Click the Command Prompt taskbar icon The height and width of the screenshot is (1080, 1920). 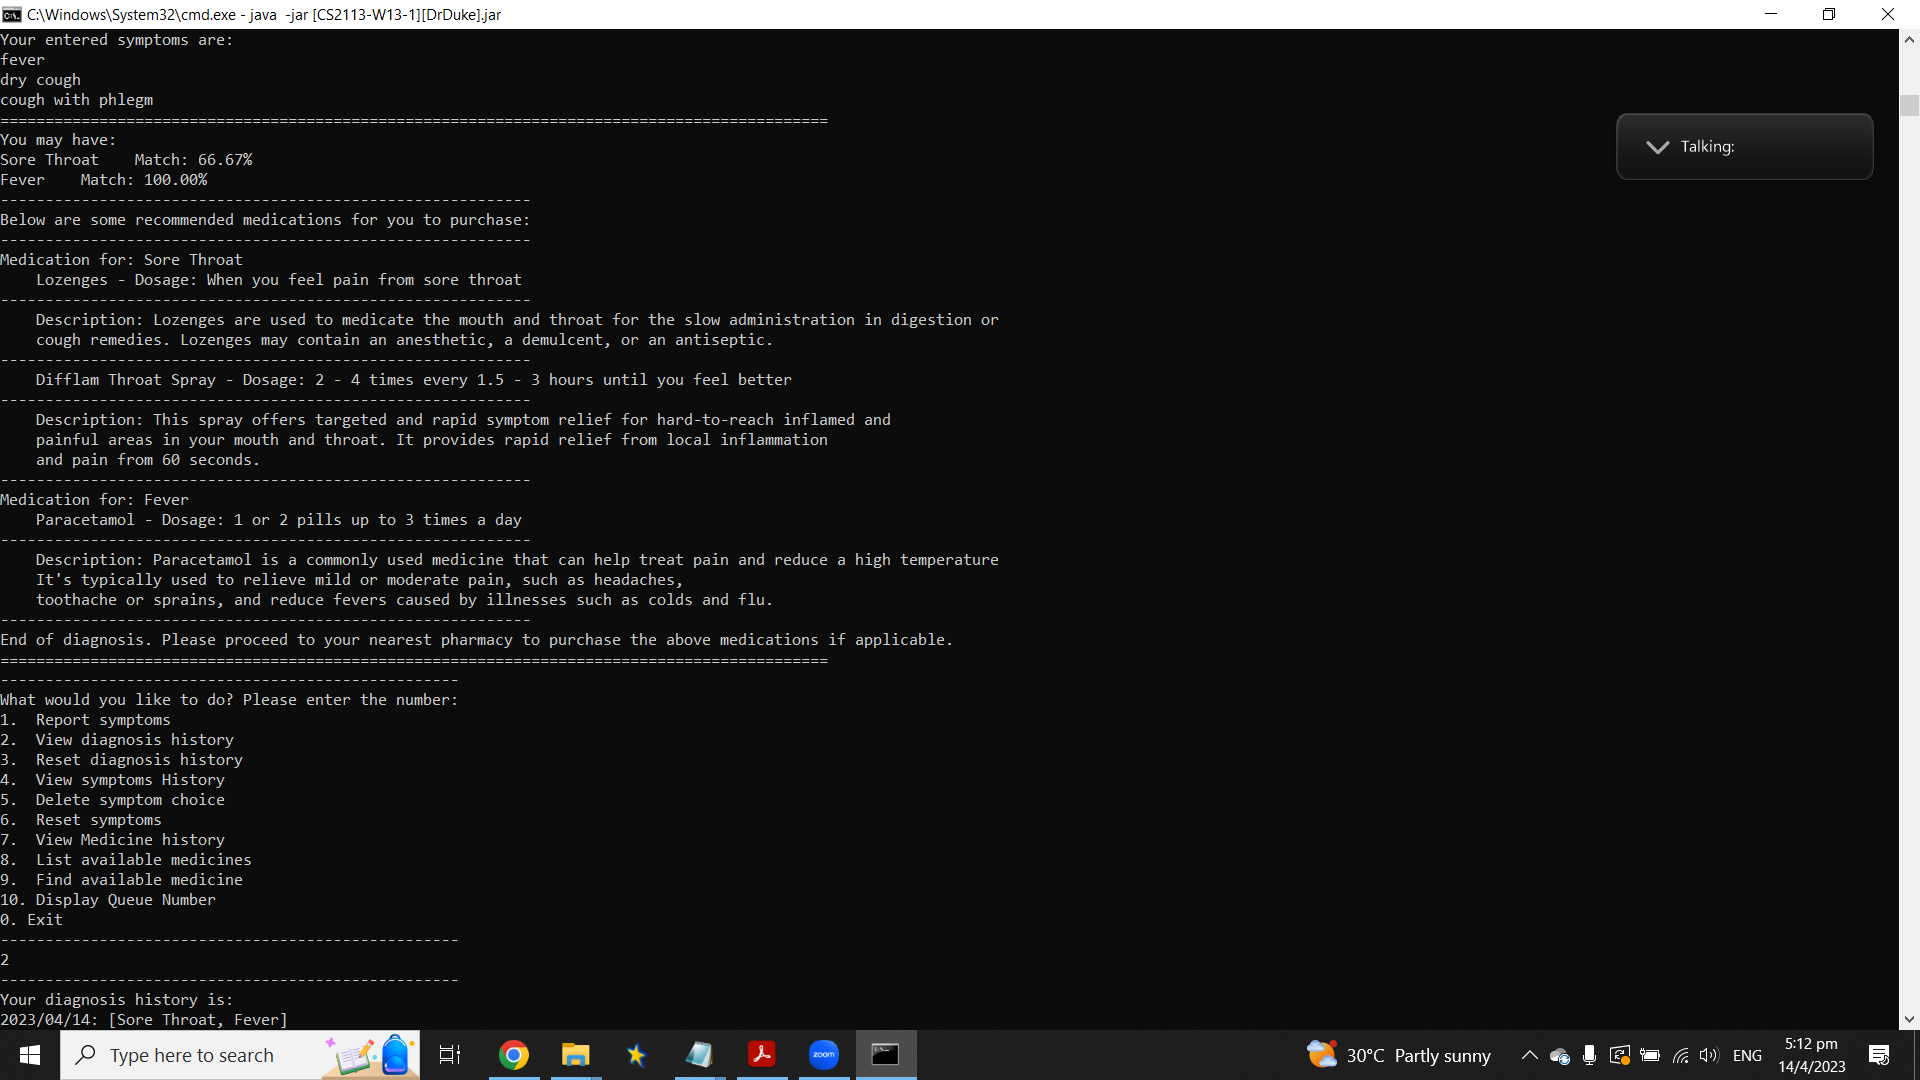coord(886,1055)
